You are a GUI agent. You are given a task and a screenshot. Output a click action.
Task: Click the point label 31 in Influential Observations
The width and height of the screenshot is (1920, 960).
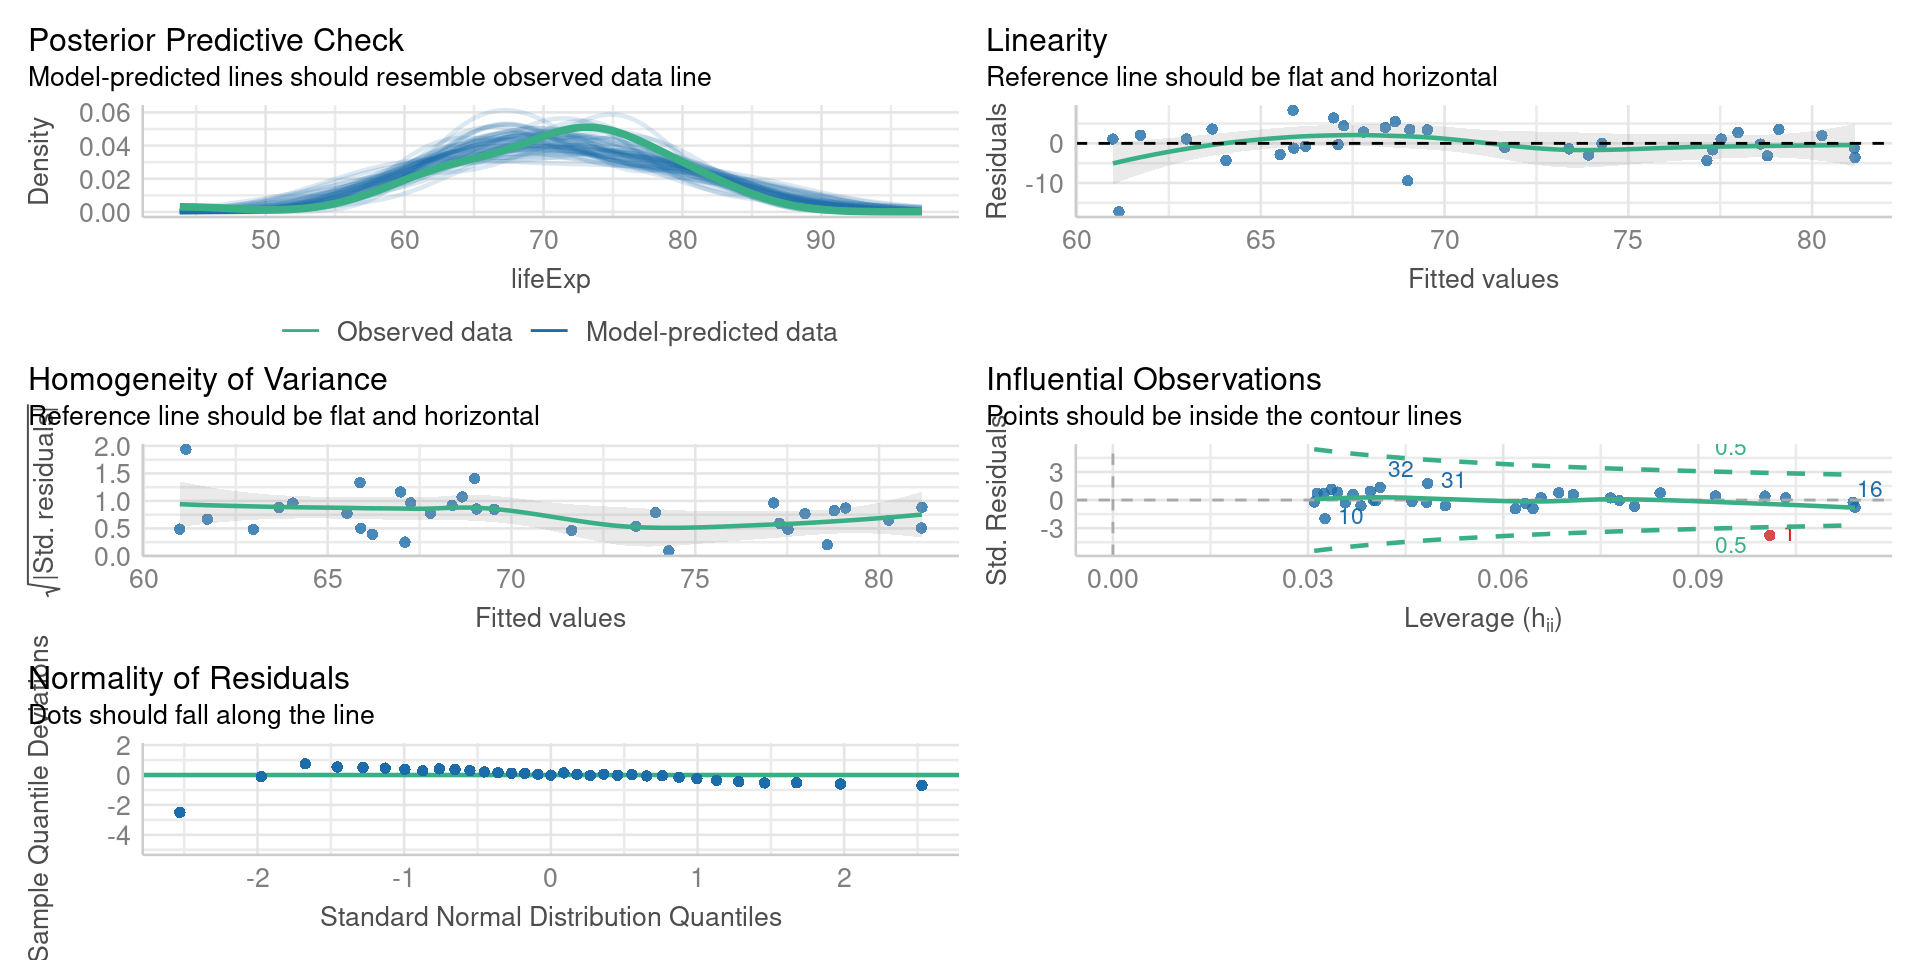pyautogui.click(x=1452, y=480)
